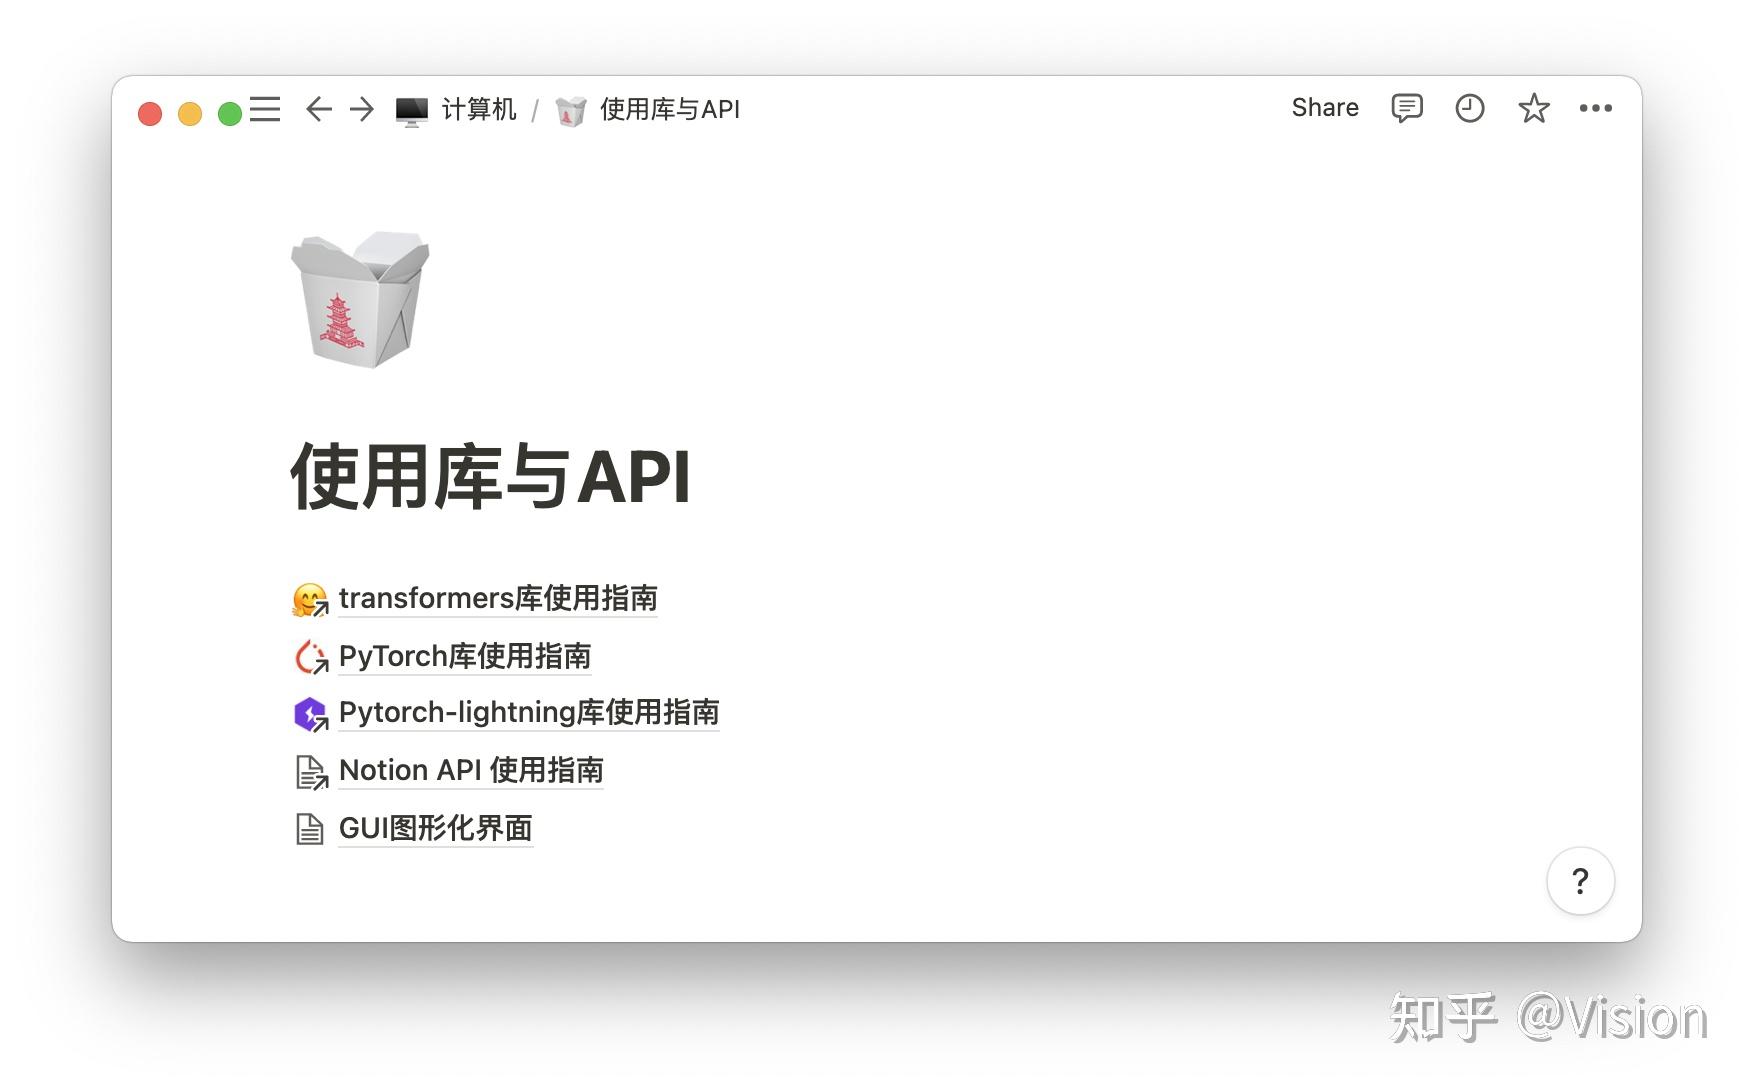
Task: Open the ellipsis more-options icon
Action: (x=1596, y=108)
